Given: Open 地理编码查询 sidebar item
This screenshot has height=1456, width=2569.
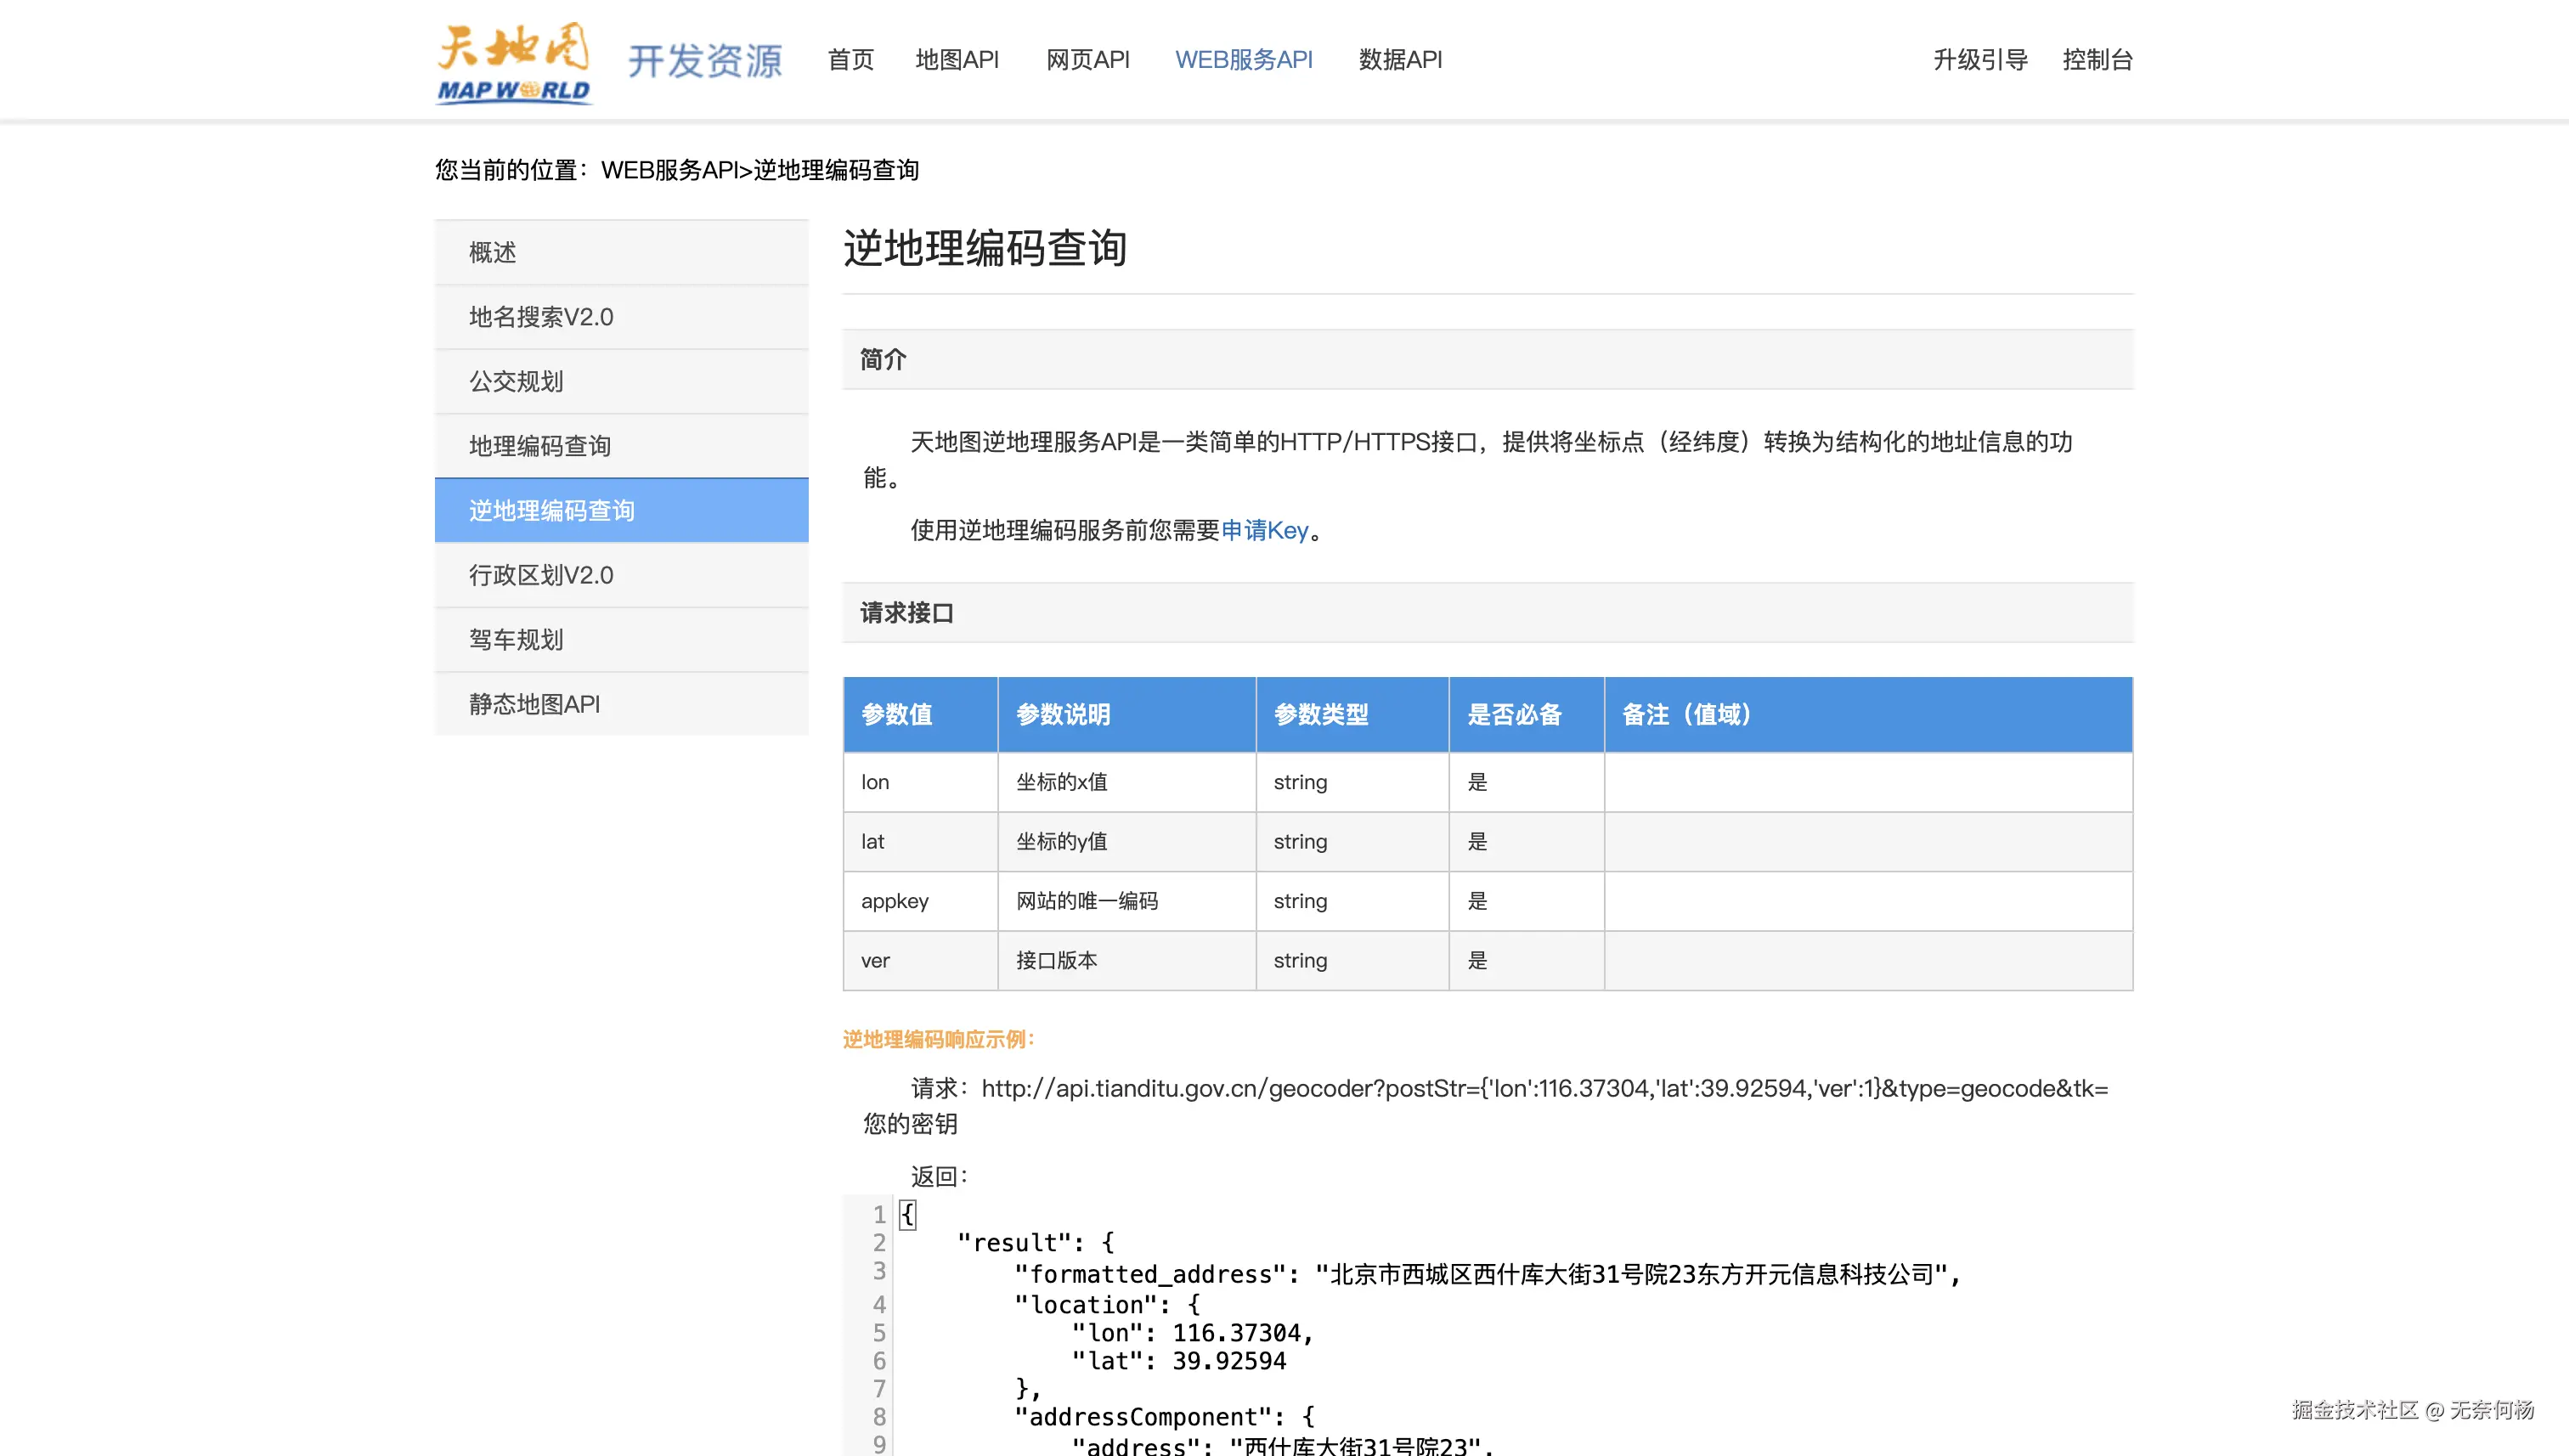Looking at the screenshot, I should pyautogui.click(x=540, y=446).
